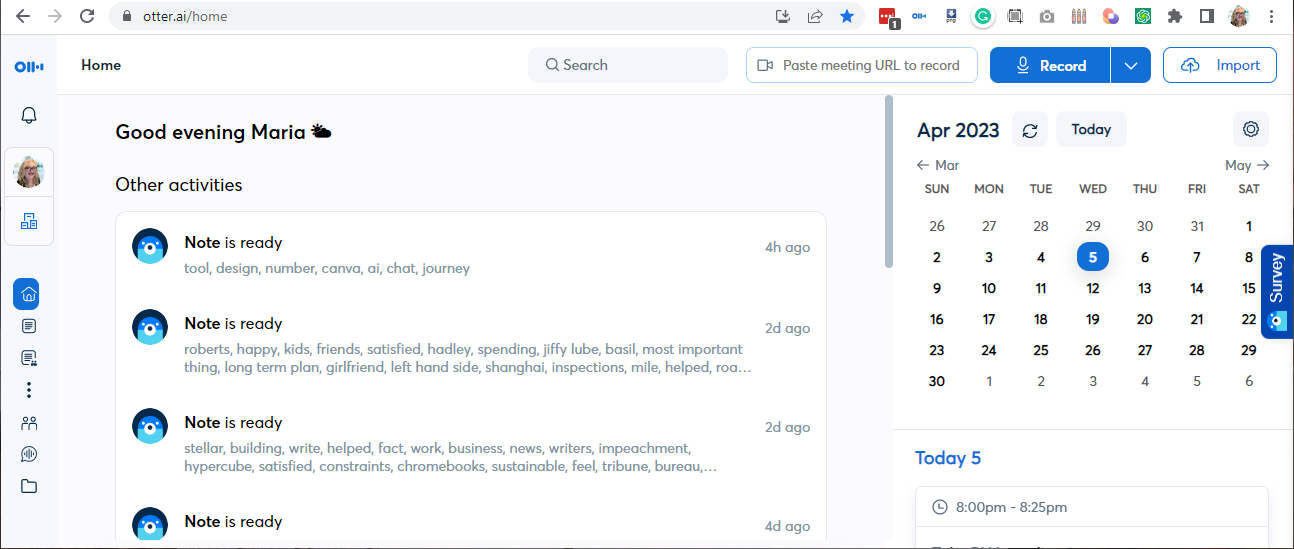Viewport: 1294px width, 549px height.
Task: Share this page icon in address bar
Action: 815,16
